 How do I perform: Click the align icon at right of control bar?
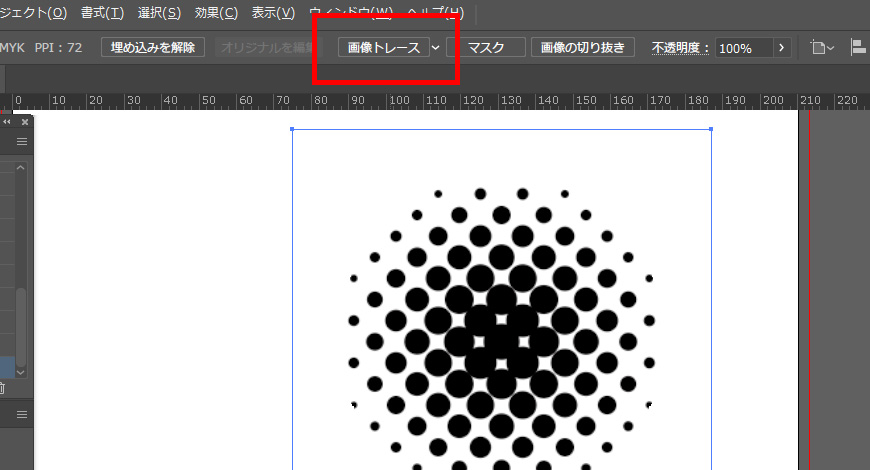coord(858,48)
